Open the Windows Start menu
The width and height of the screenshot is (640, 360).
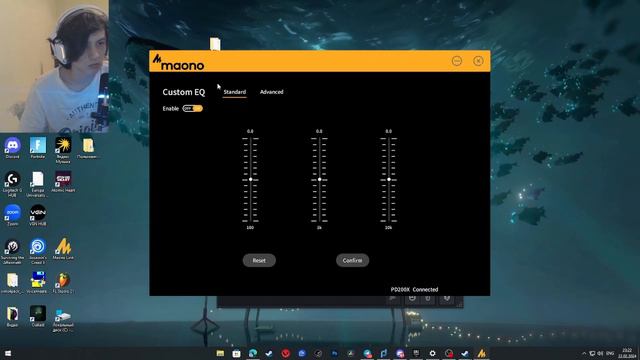tap(7, 353)
